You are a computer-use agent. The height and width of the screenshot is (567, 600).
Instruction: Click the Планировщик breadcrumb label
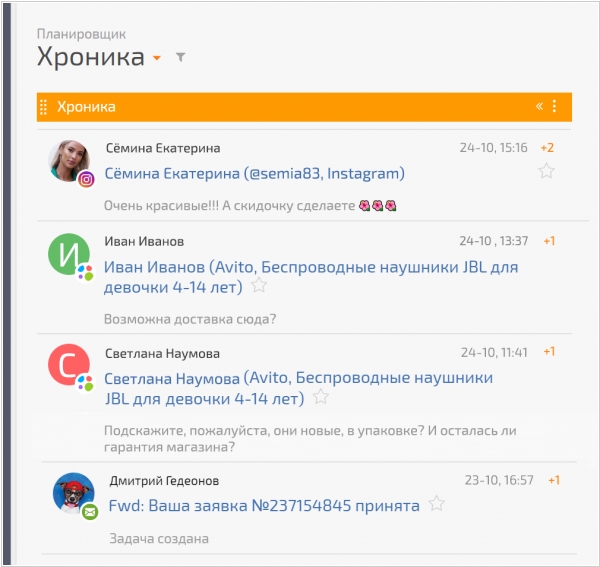click(x=81, y=34)
